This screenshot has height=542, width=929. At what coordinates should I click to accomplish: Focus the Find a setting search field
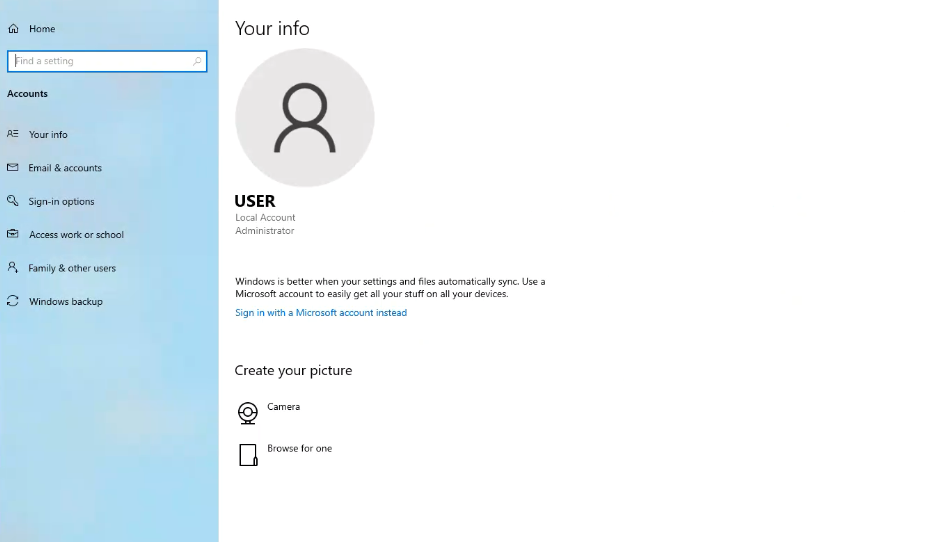coord(100,61)
